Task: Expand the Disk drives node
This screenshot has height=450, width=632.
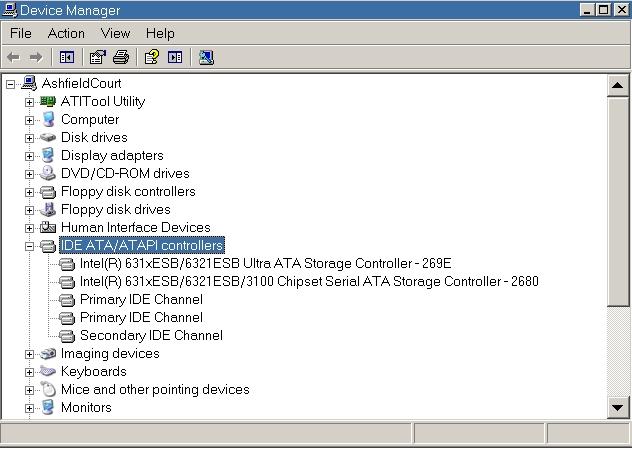Action: pos(29,138)
